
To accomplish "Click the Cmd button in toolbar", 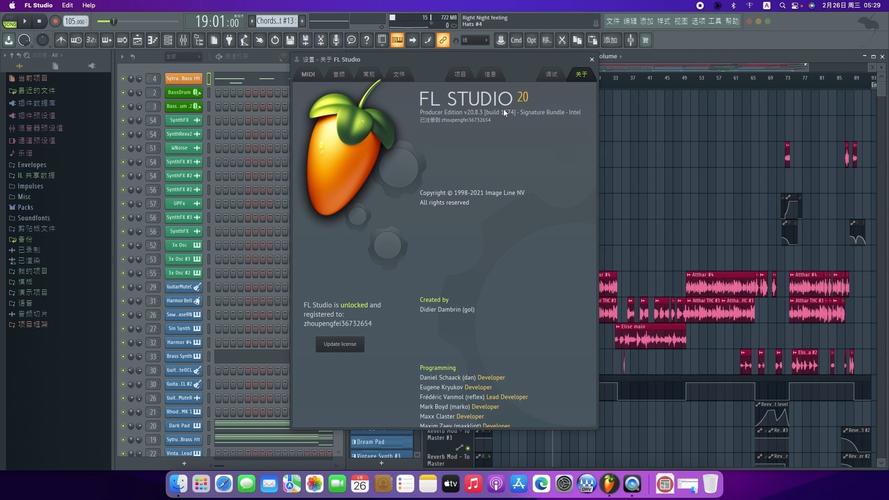I will point(516,40).
